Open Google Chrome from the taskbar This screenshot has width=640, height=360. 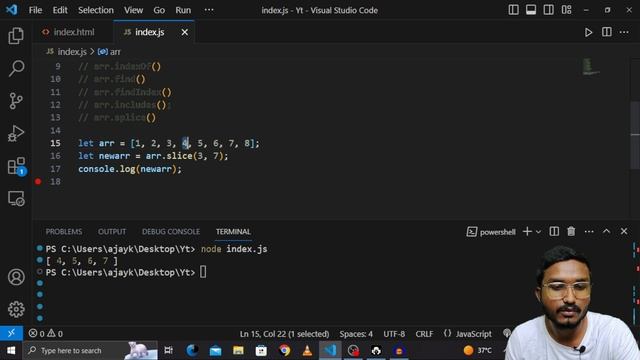click(284, 350)
